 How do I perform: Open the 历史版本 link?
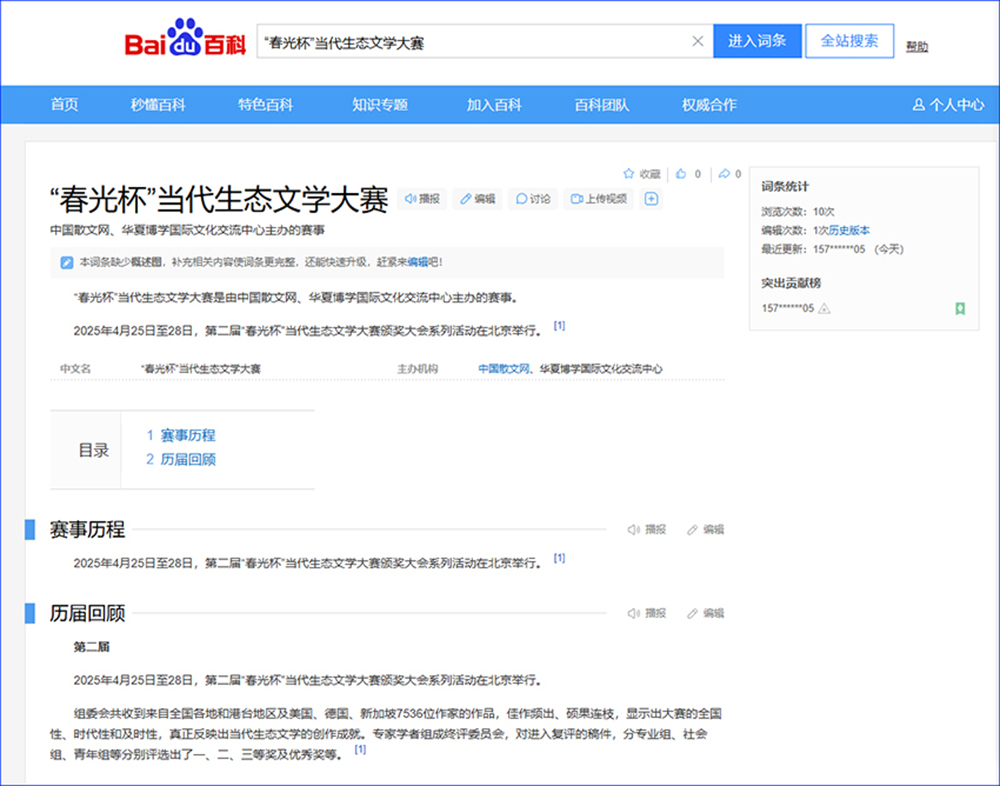(849, 230)
